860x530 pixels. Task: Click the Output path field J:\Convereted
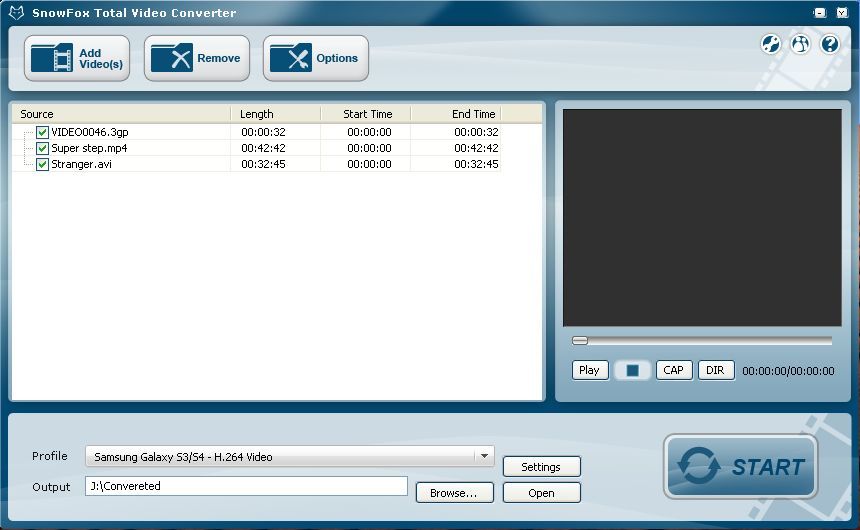246,486
